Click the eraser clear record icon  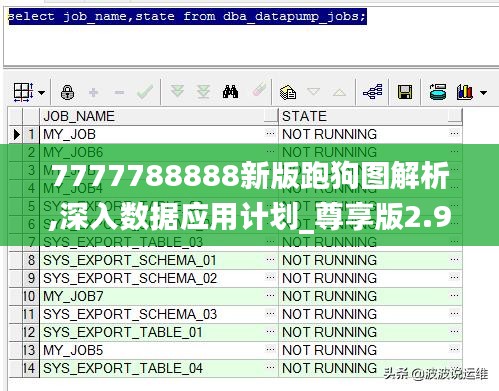(x=259, y=89)
